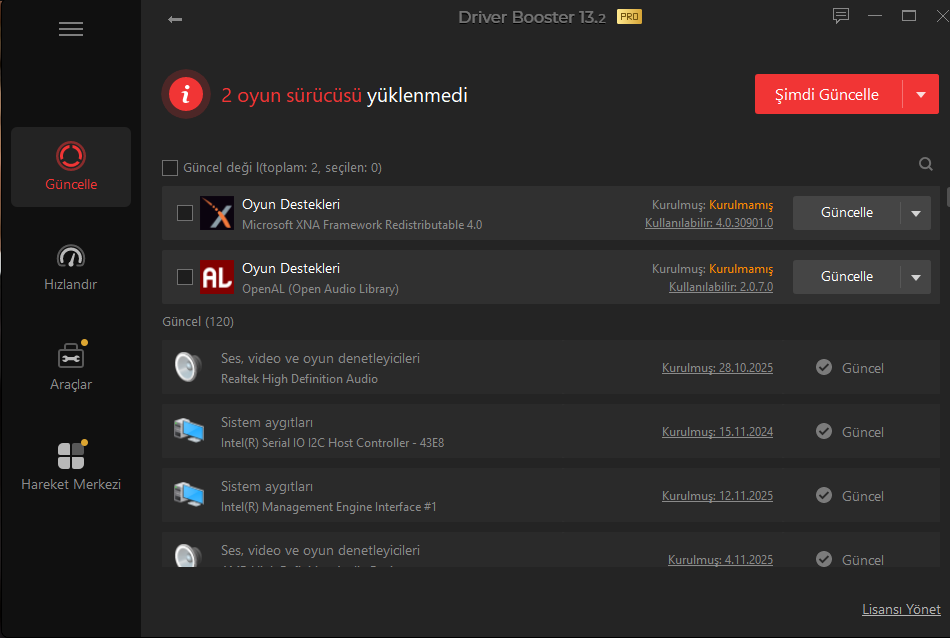Click the red info alert icon

186,94
